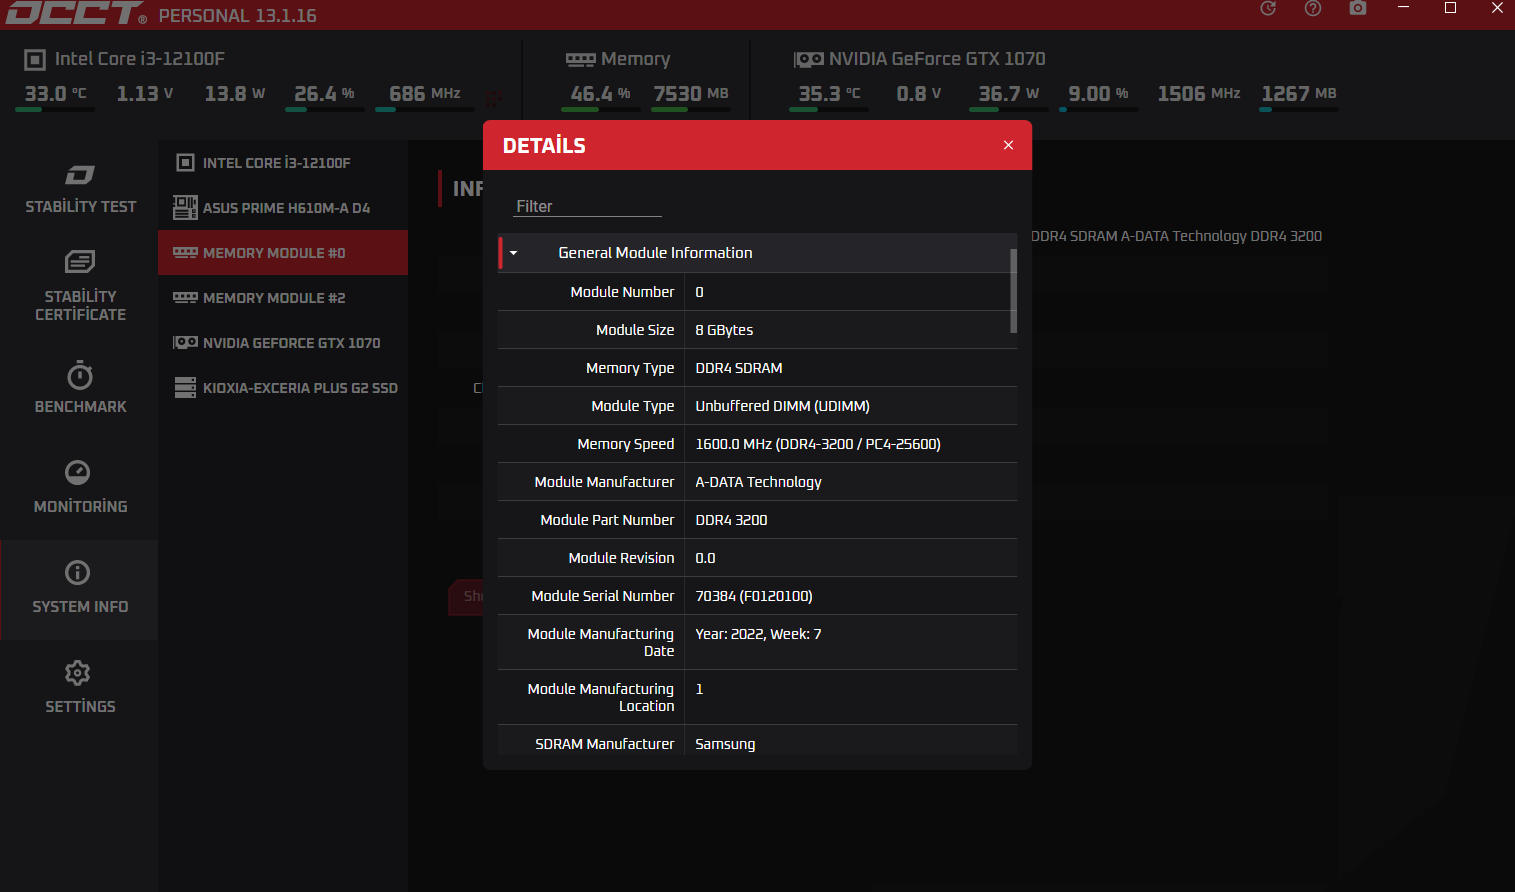1515x892 pixels.
Task: Click the CPU temperature 33.0 °C reading
Action: click(x=55, y=94)
